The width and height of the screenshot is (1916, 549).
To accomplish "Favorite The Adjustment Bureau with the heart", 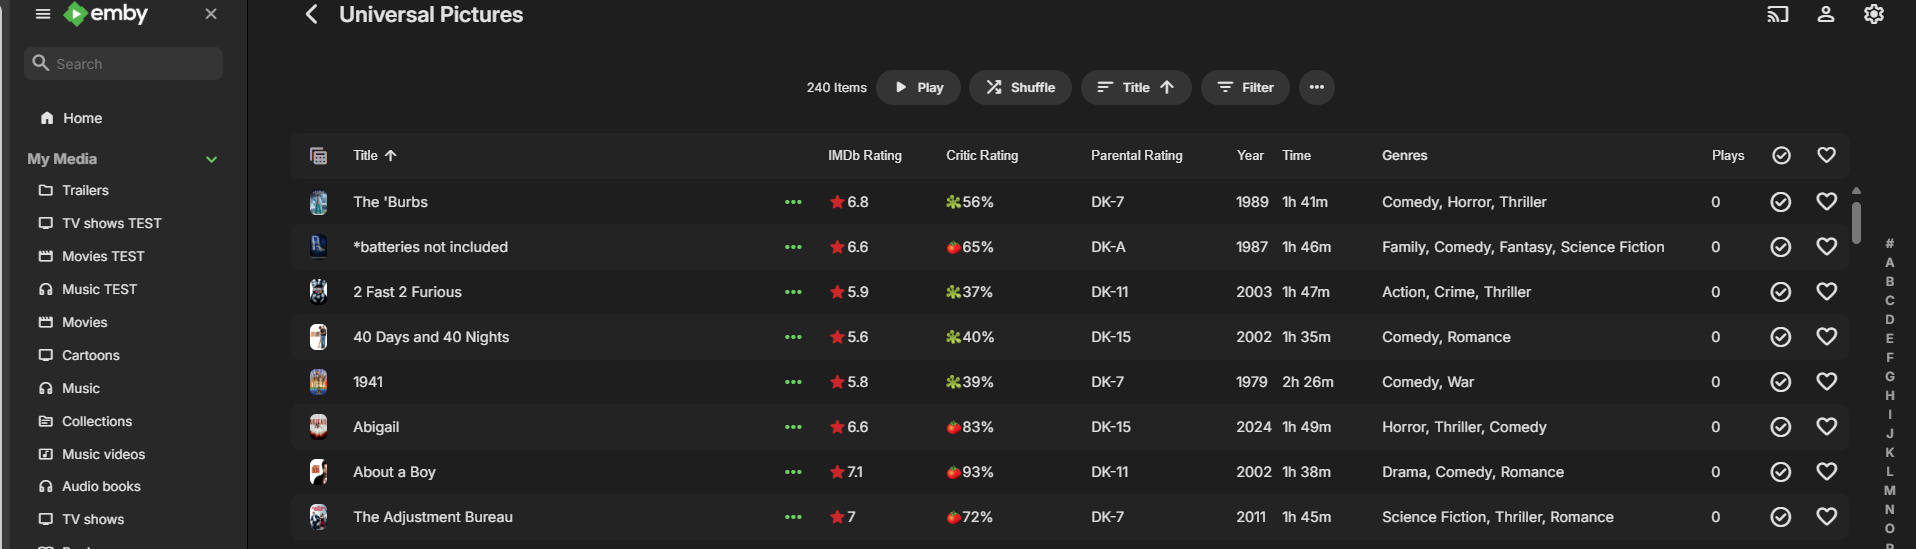I will coord(1826,517).
